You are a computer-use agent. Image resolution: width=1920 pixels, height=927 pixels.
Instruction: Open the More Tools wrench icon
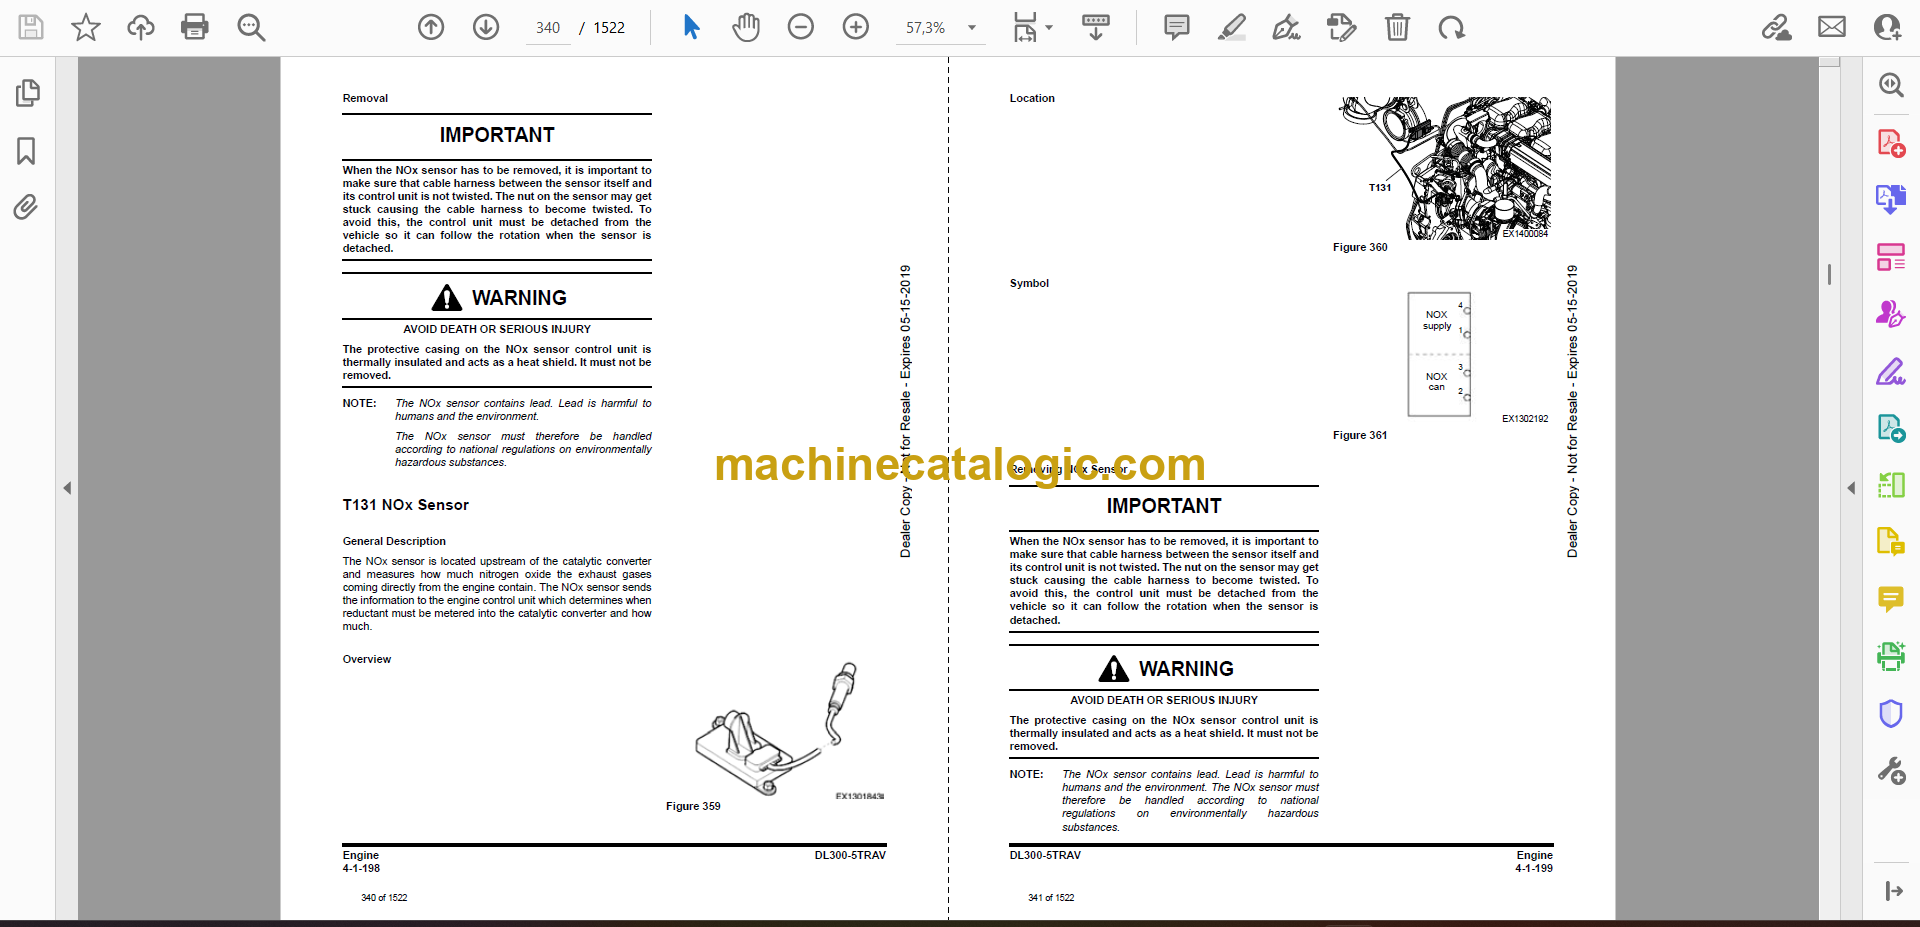[x=1891, y=770]
